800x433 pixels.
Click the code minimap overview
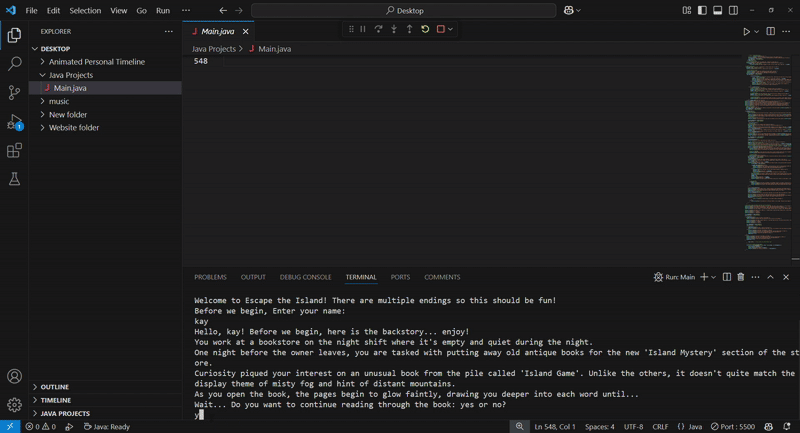click(769, 152)
